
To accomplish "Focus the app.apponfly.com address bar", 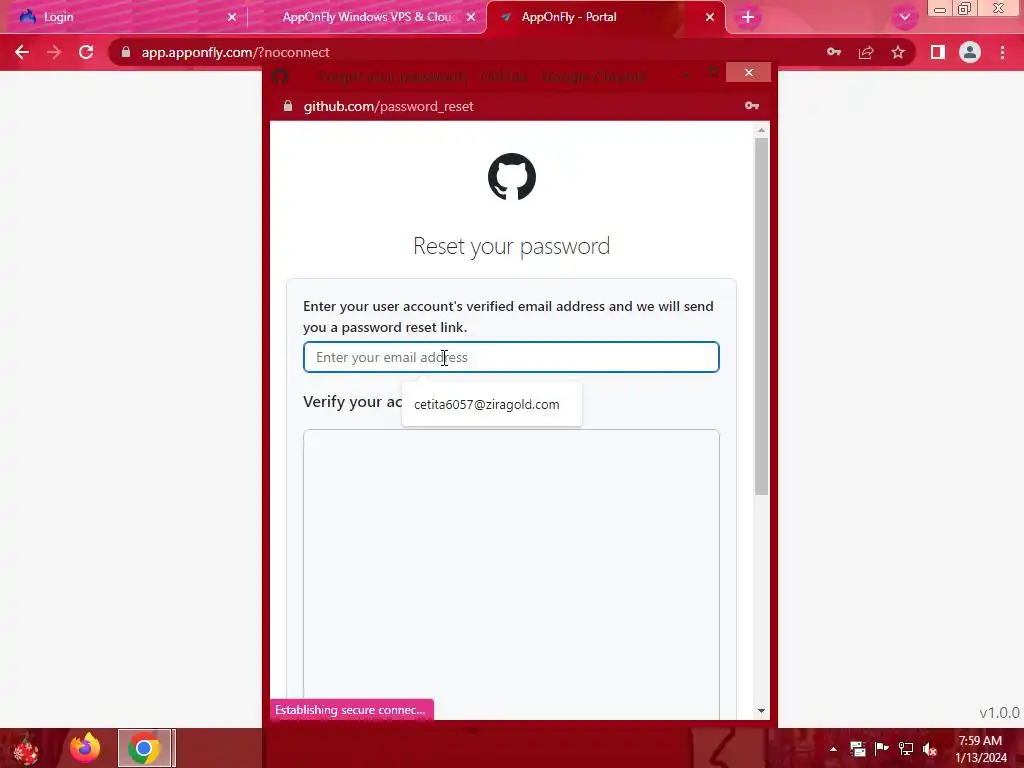I will 470,52.
